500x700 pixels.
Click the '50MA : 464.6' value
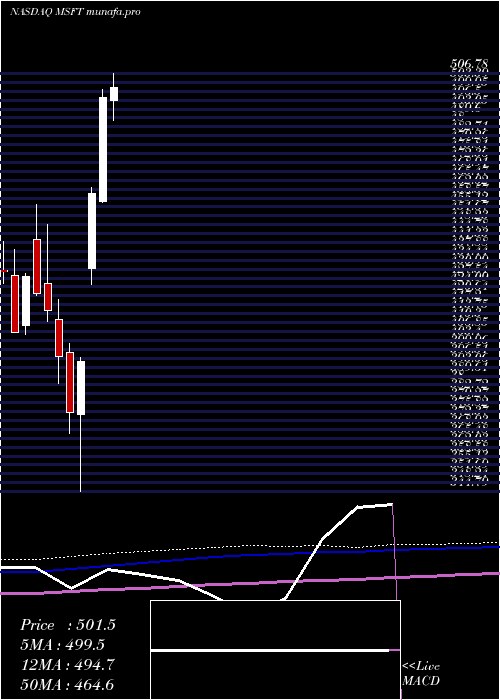coord(69,685)
